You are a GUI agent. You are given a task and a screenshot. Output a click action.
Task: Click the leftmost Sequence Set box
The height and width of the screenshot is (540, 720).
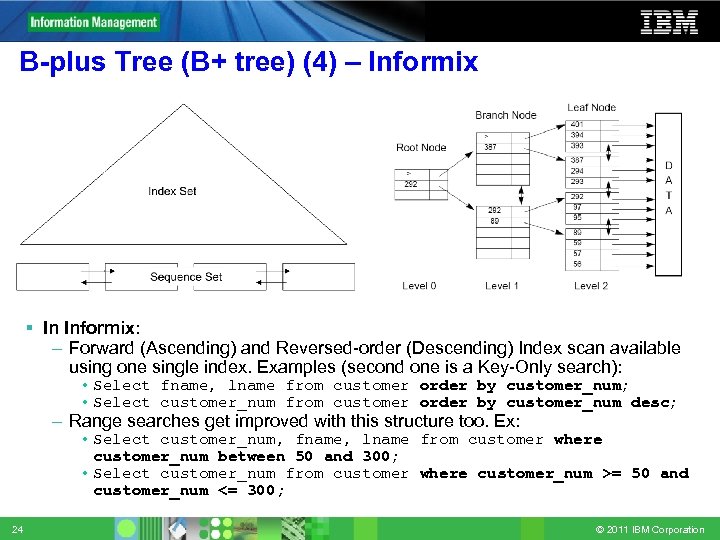tap(52, 276)
